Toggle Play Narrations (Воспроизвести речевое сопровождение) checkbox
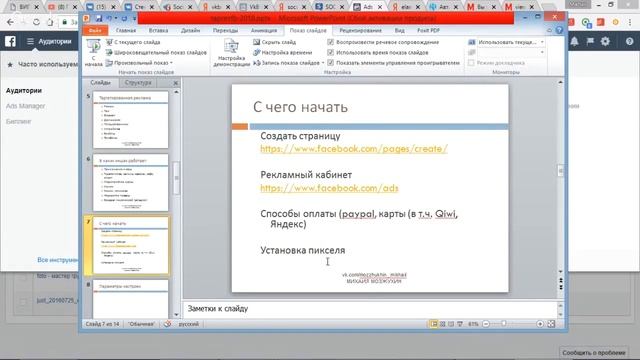This screenshot has width=640, height=360. coord(331,42)
